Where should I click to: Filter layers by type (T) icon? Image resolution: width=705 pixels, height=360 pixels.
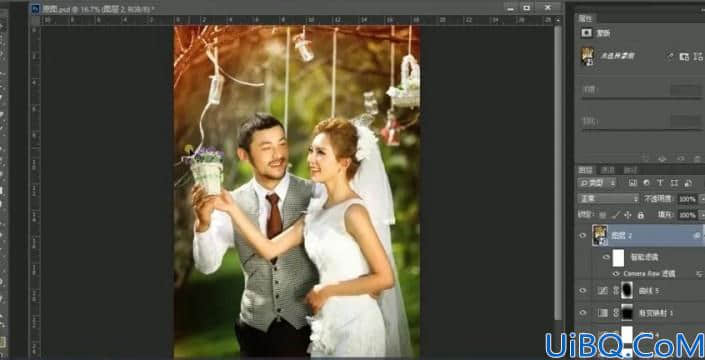click(660, 183)
